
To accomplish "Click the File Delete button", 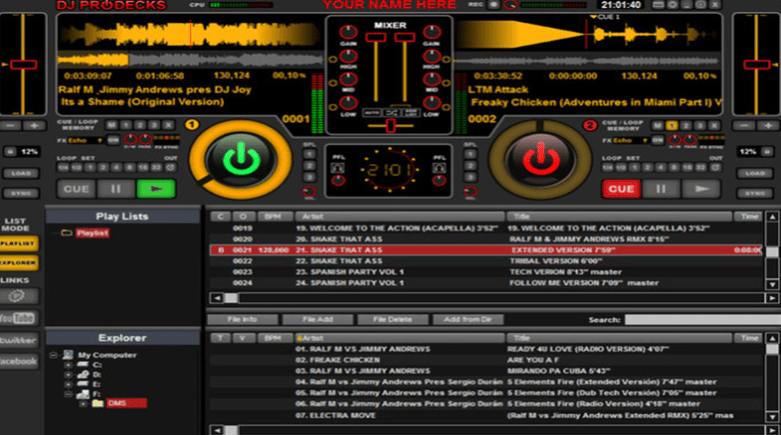I will [x=393, y=319].
